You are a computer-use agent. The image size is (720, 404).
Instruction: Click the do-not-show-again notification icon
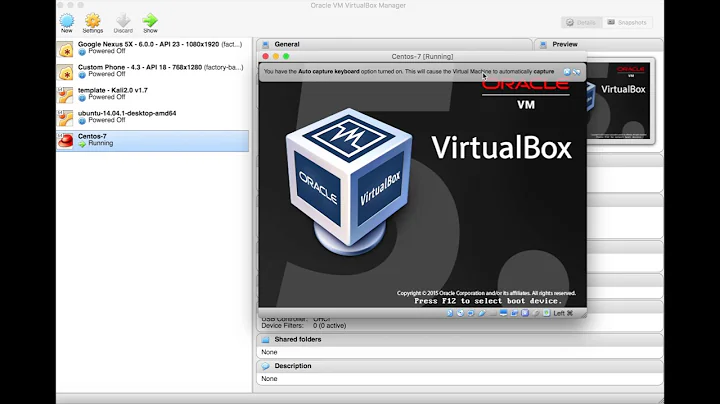tap(577, 72)
